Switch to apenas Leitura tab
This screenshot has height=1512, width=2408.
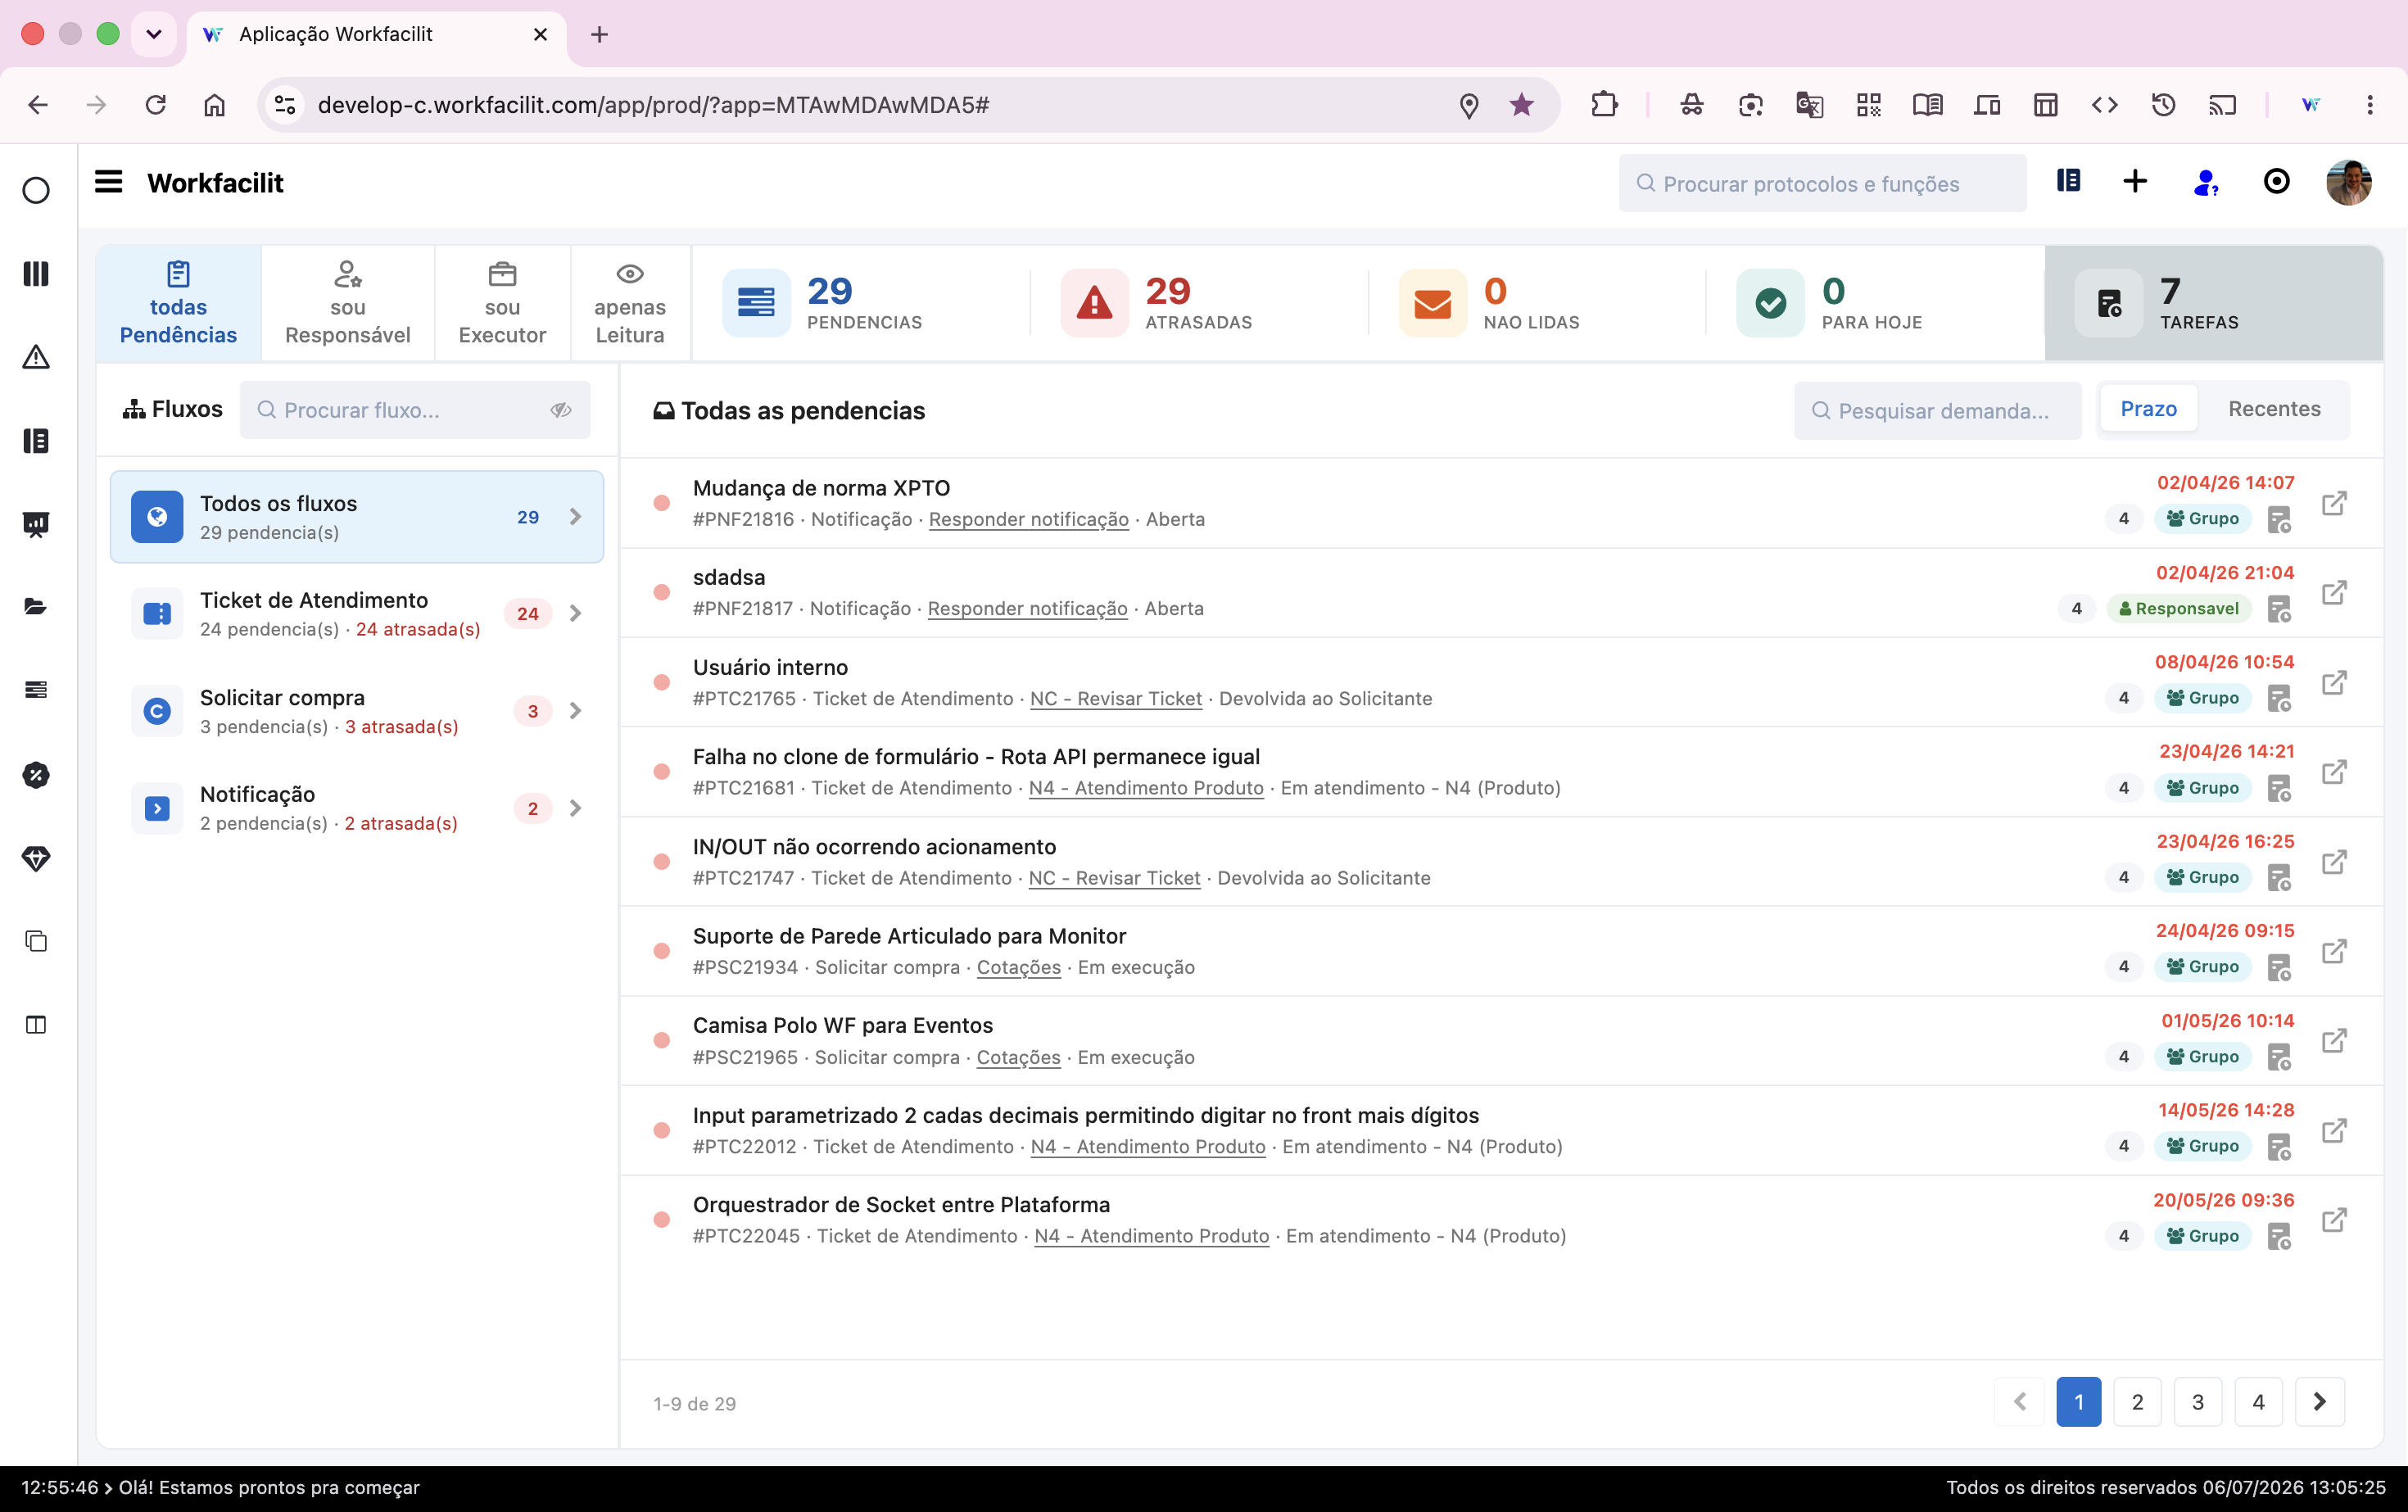point(630,303)
